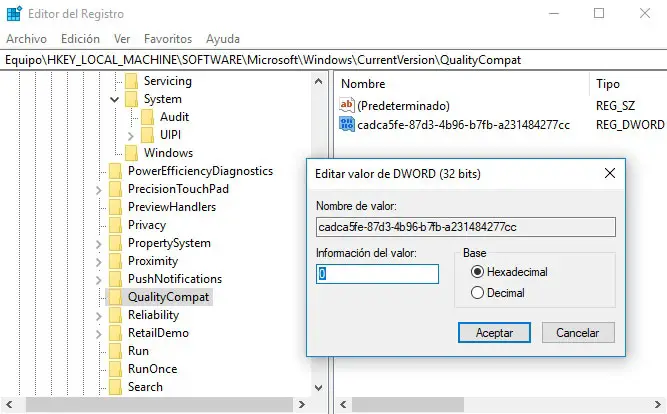Expand the UIPI tree node
667x414 pixels.
tap(131, 135)
